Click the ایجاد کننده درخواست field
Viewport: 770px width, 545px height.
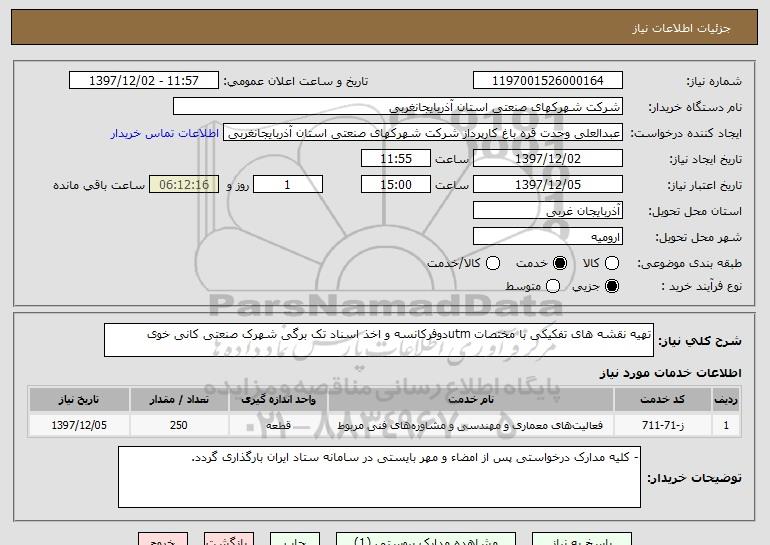(x=423, y=133)
